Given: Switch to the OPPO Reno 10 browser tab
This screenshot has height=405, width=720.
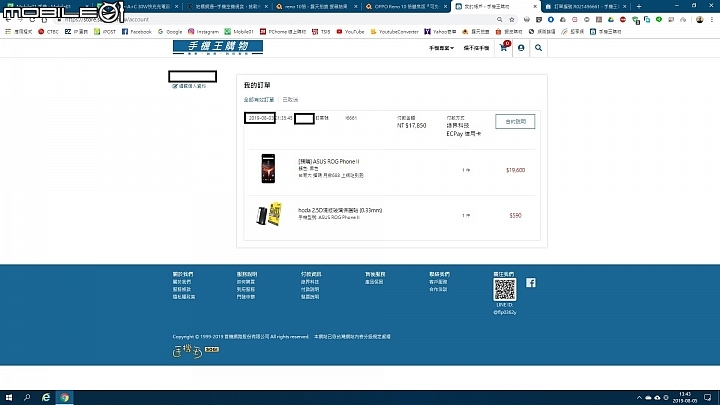Looking at the screenshot, I should coord(406,6).
